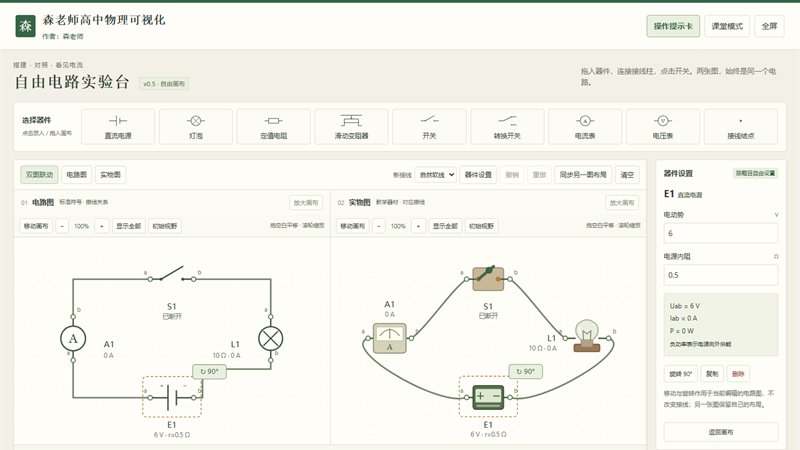This screenshot has width=800, height=450.
Task: Click terminal b of switch S1 in circuit diagram
Action: point(194,279)
